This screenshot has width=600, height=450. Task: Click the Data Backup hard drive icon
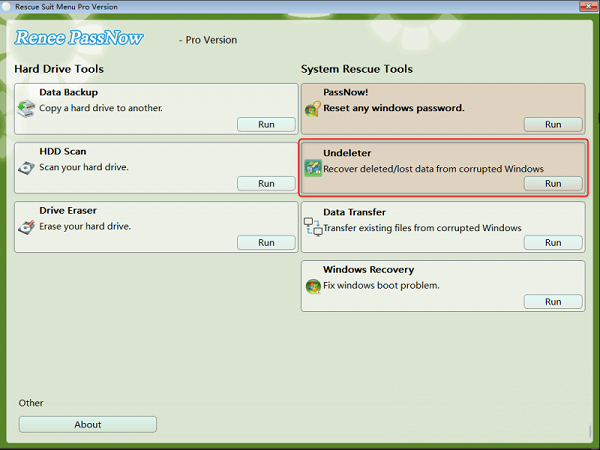coord(26,109)
